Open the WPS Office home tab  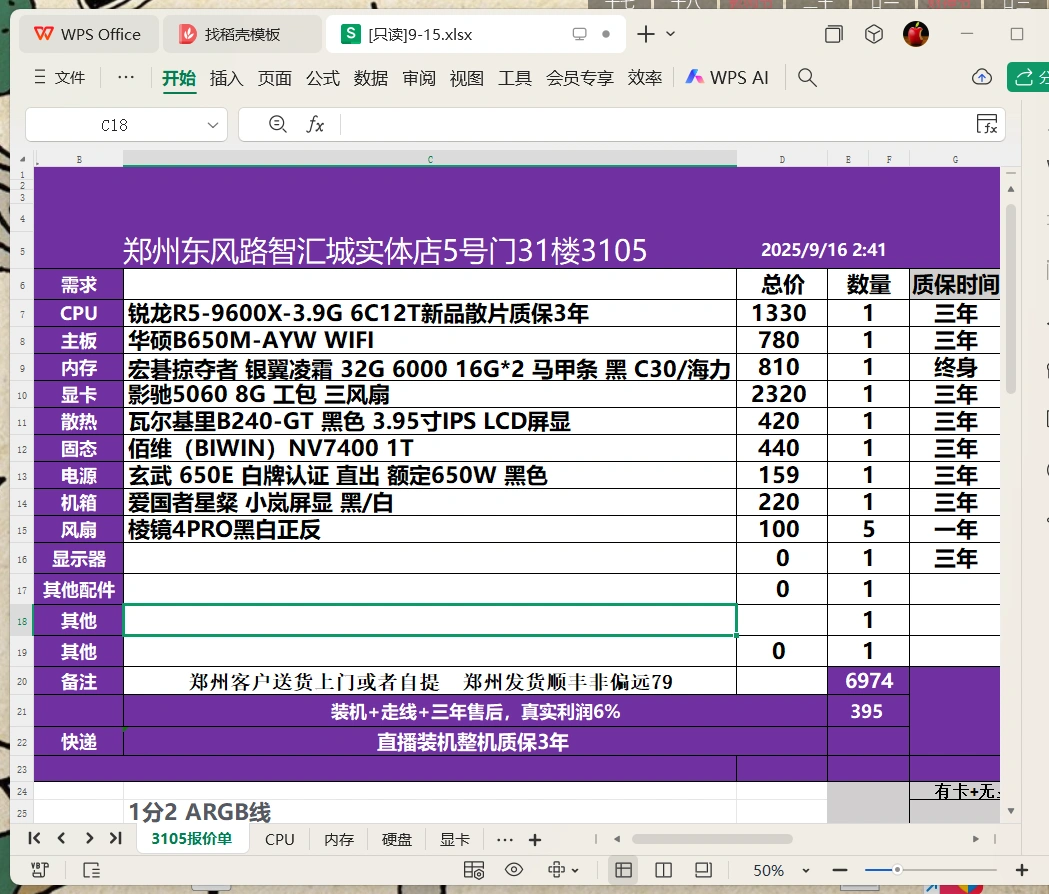pyautogui.click(x=88, y=34)
